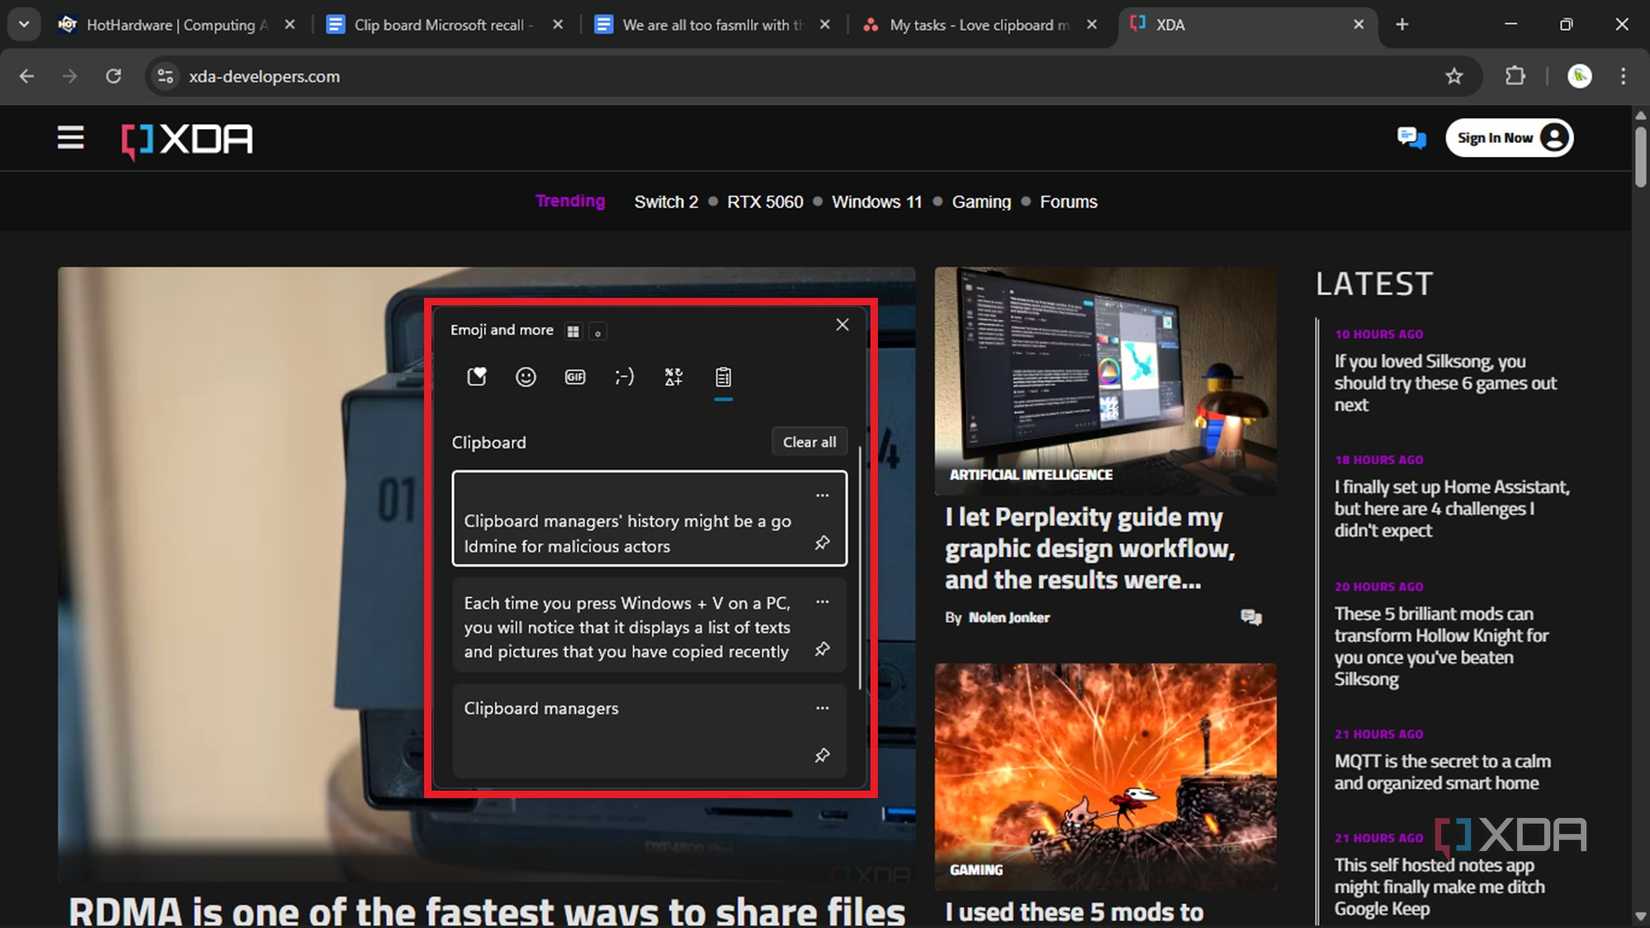Open options menu on first clipboard item
Image resolution: width=1650 pixels, height=928 pixels.
(822, 494)
